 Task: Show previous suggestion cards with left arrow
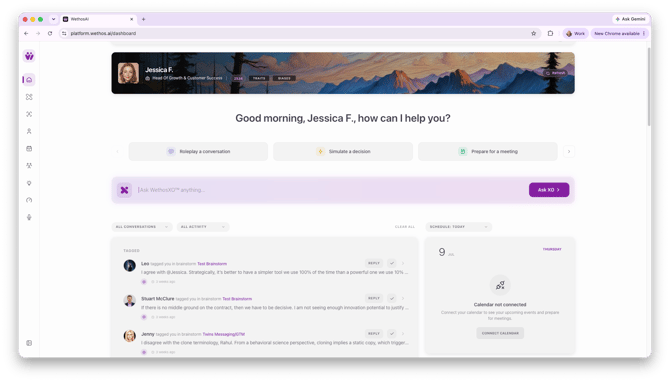coord(118,151)
